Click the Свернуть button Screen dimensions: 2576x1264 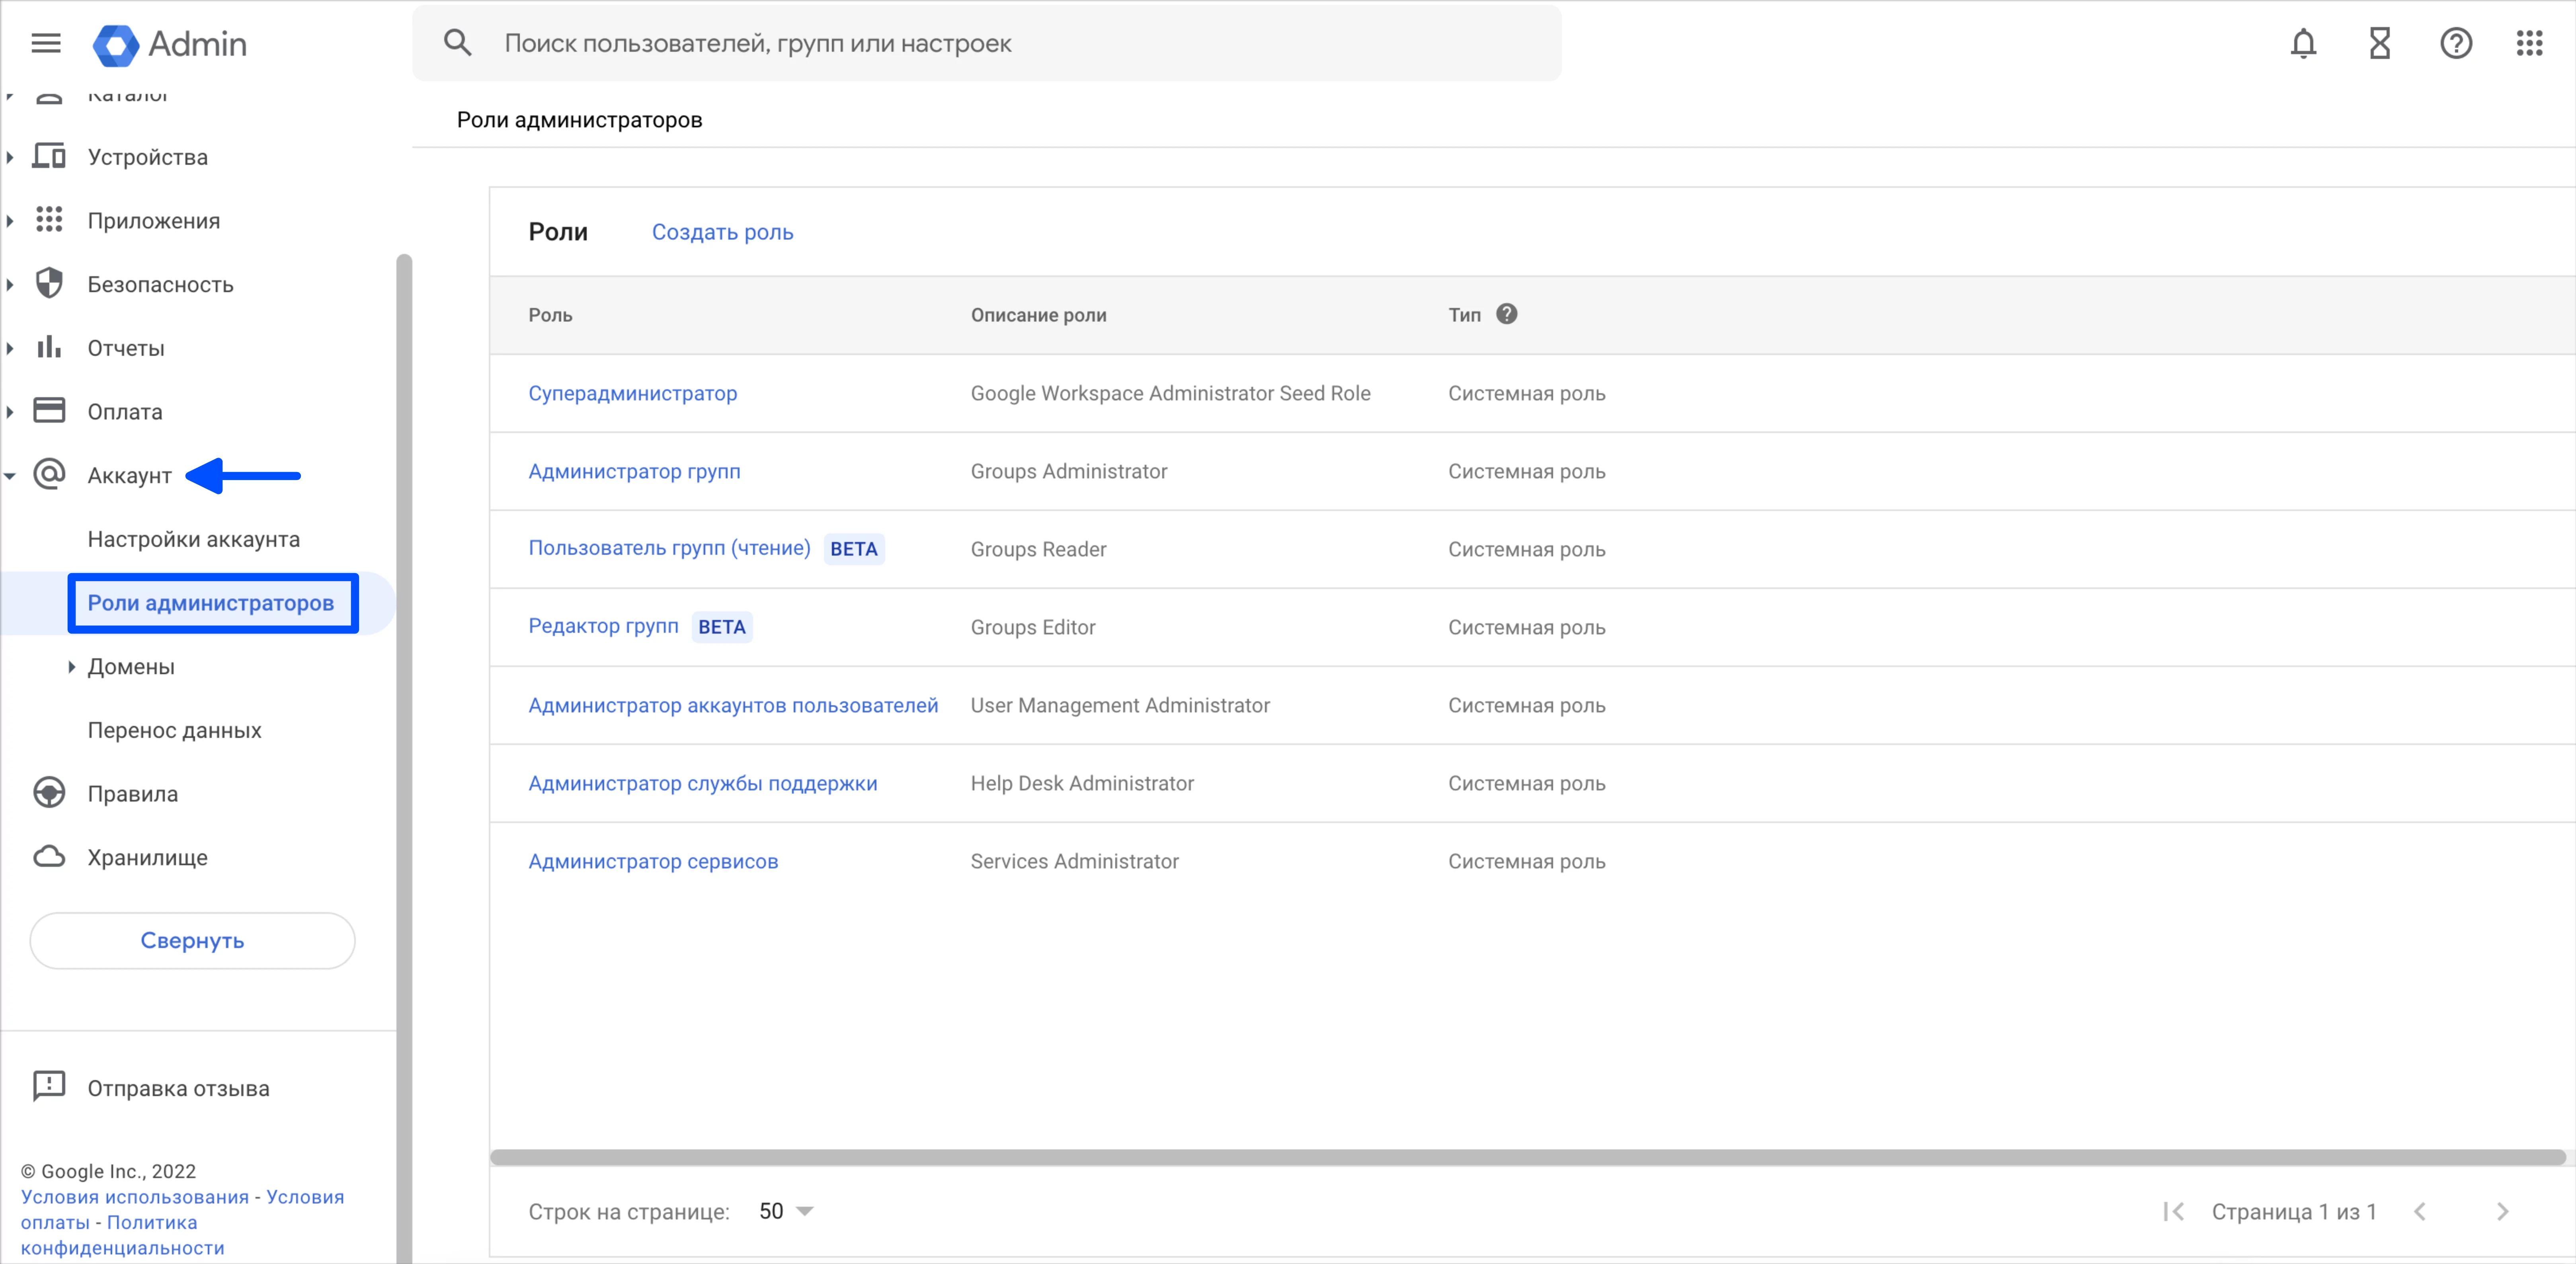[x=192, y=940]
